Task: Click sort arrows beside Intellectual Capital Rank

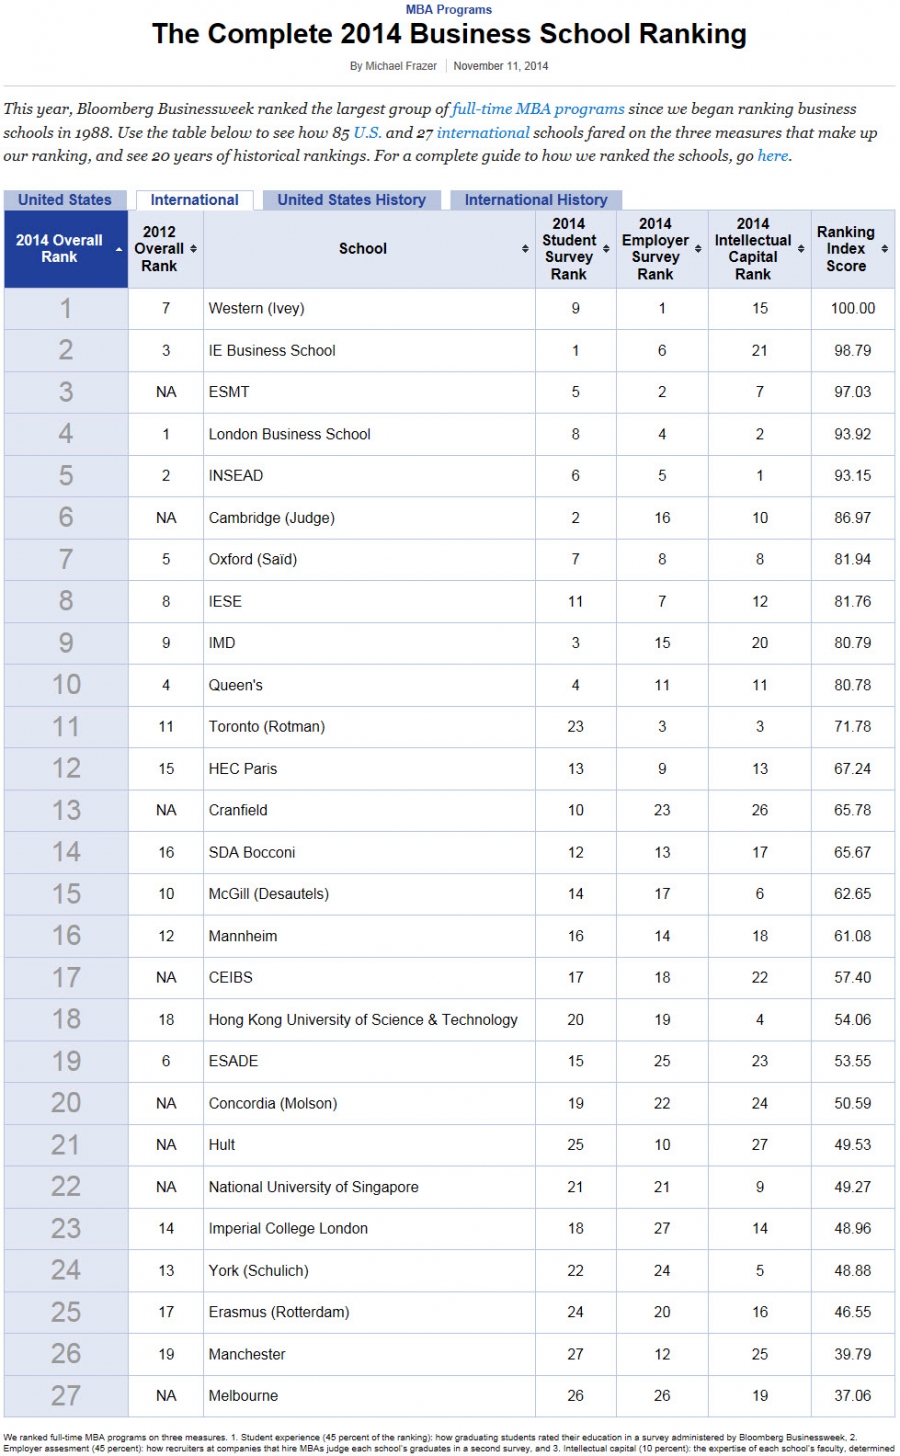Action: pos(801,249)
